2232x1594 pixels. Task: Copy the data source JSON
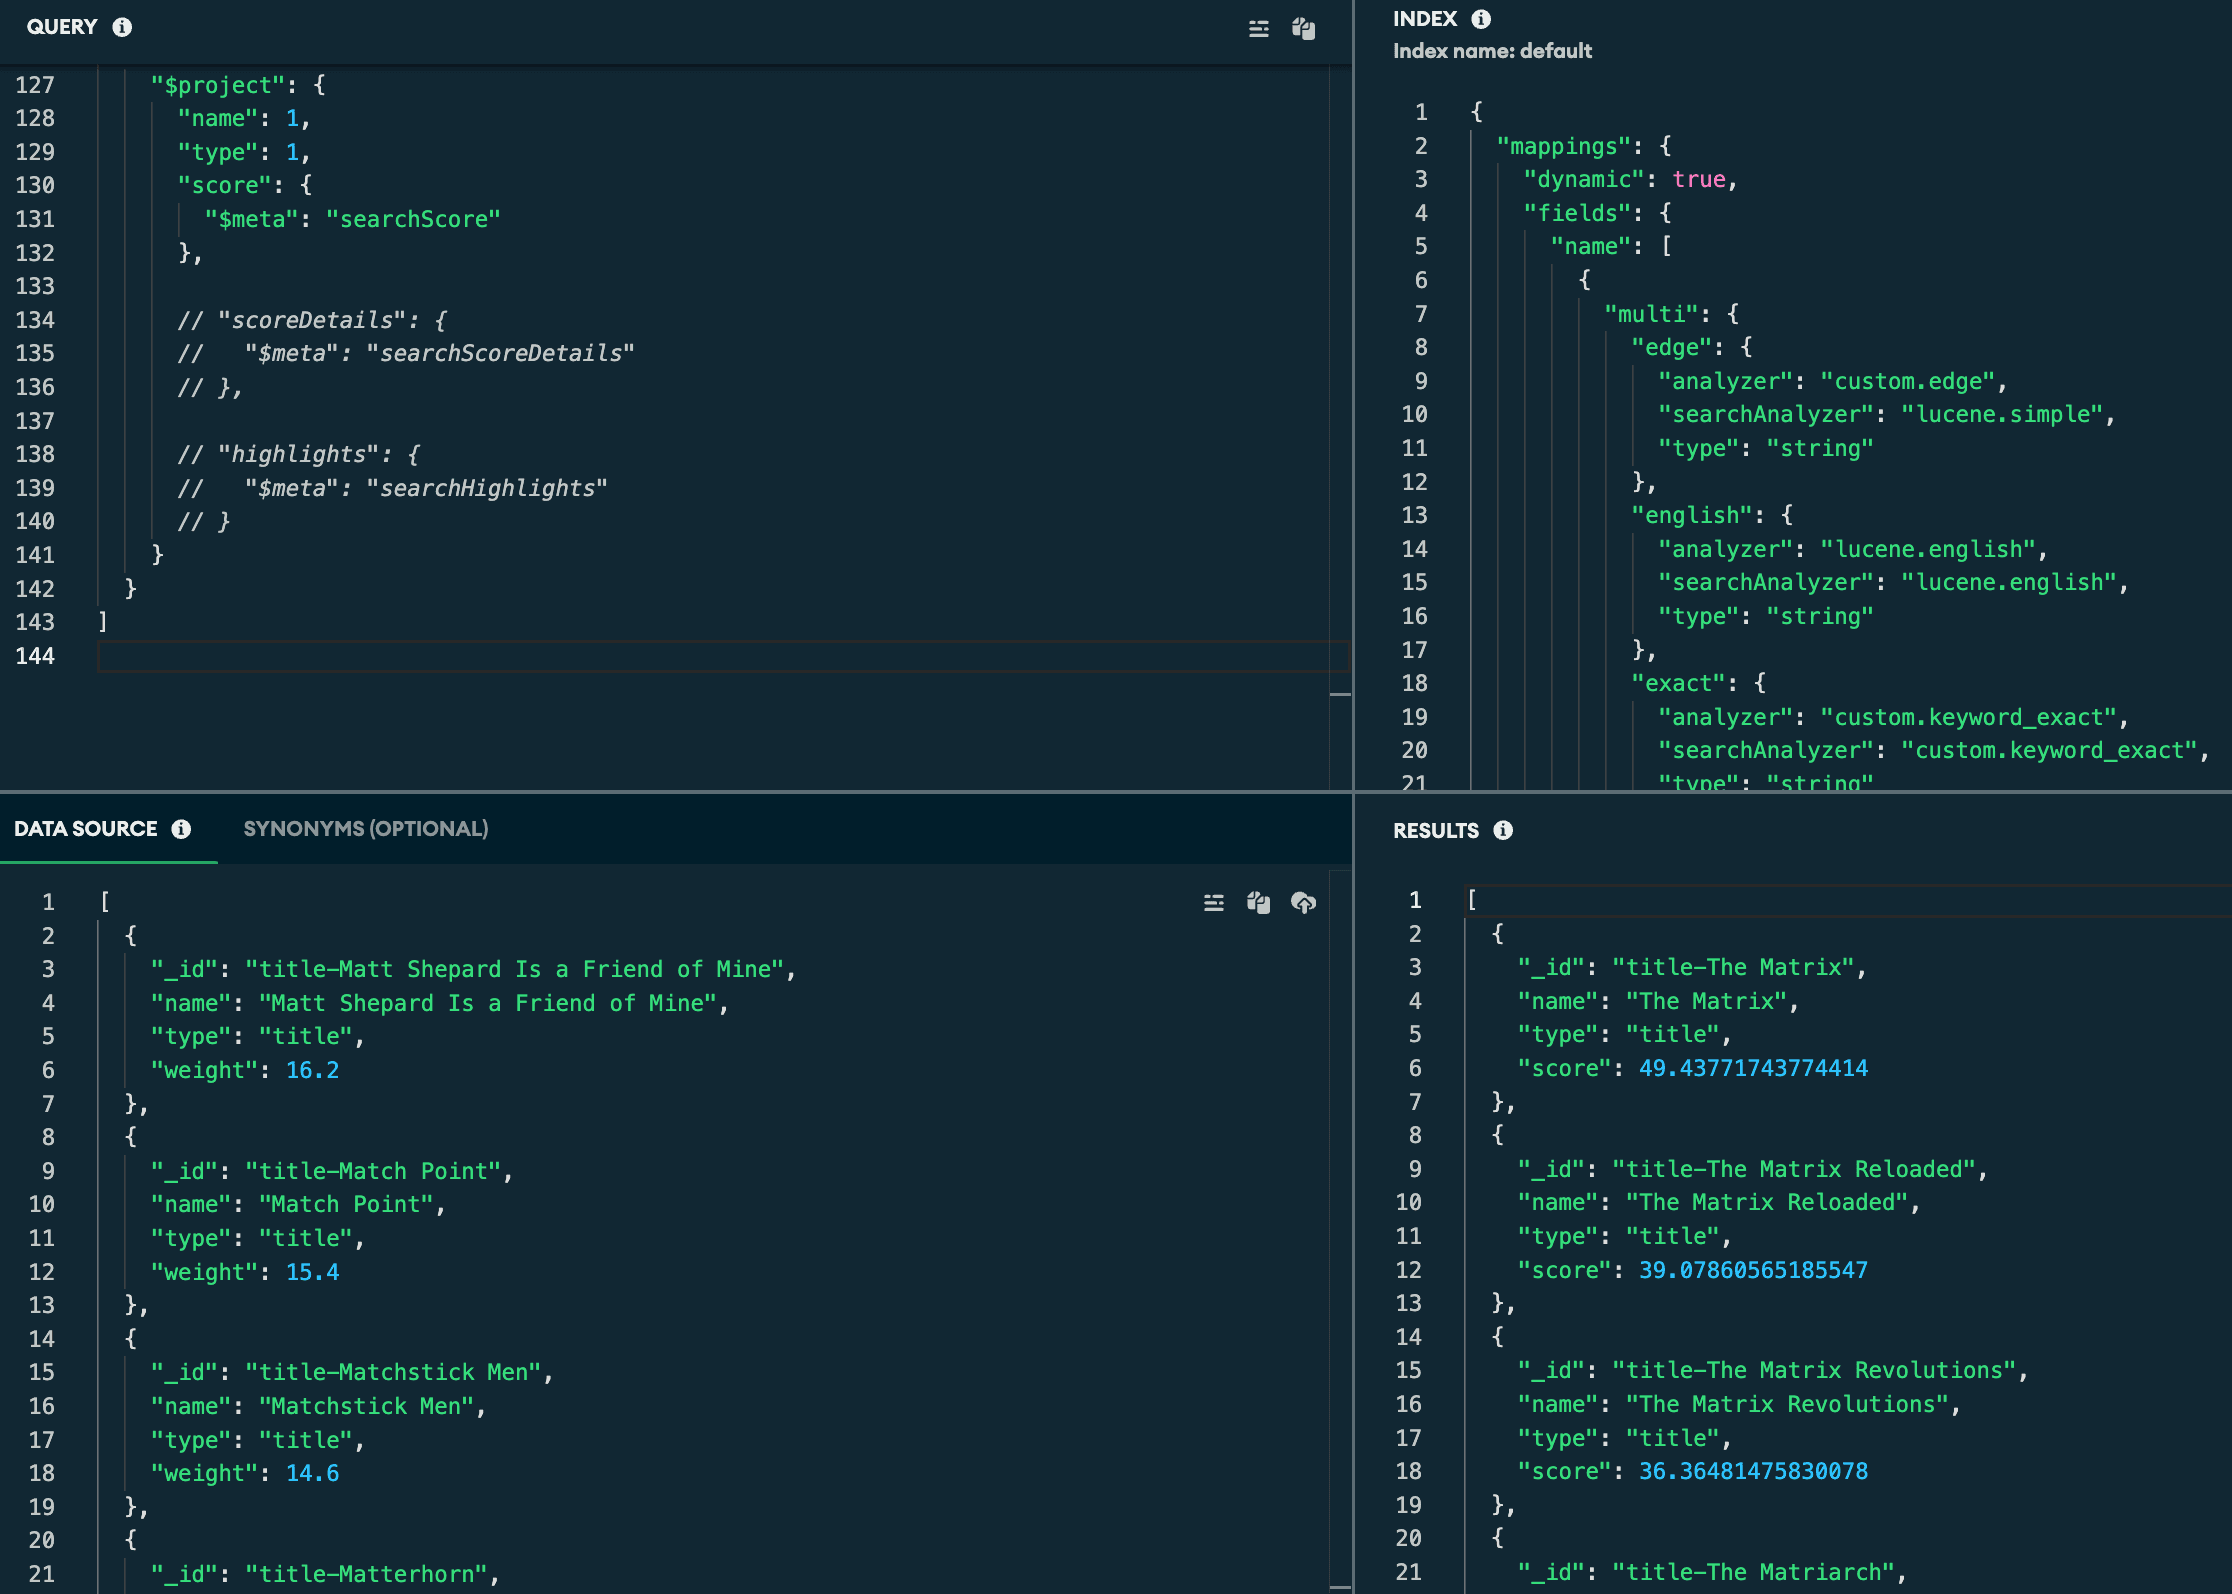[1258, 903]
